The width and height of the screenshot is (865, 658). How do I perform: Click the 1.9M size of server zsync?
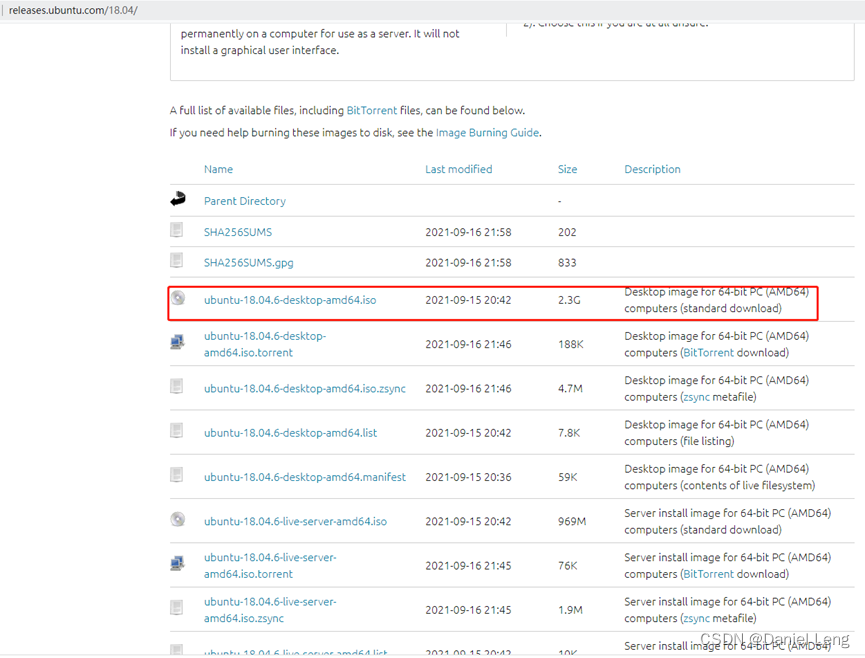tap(570, 610)
